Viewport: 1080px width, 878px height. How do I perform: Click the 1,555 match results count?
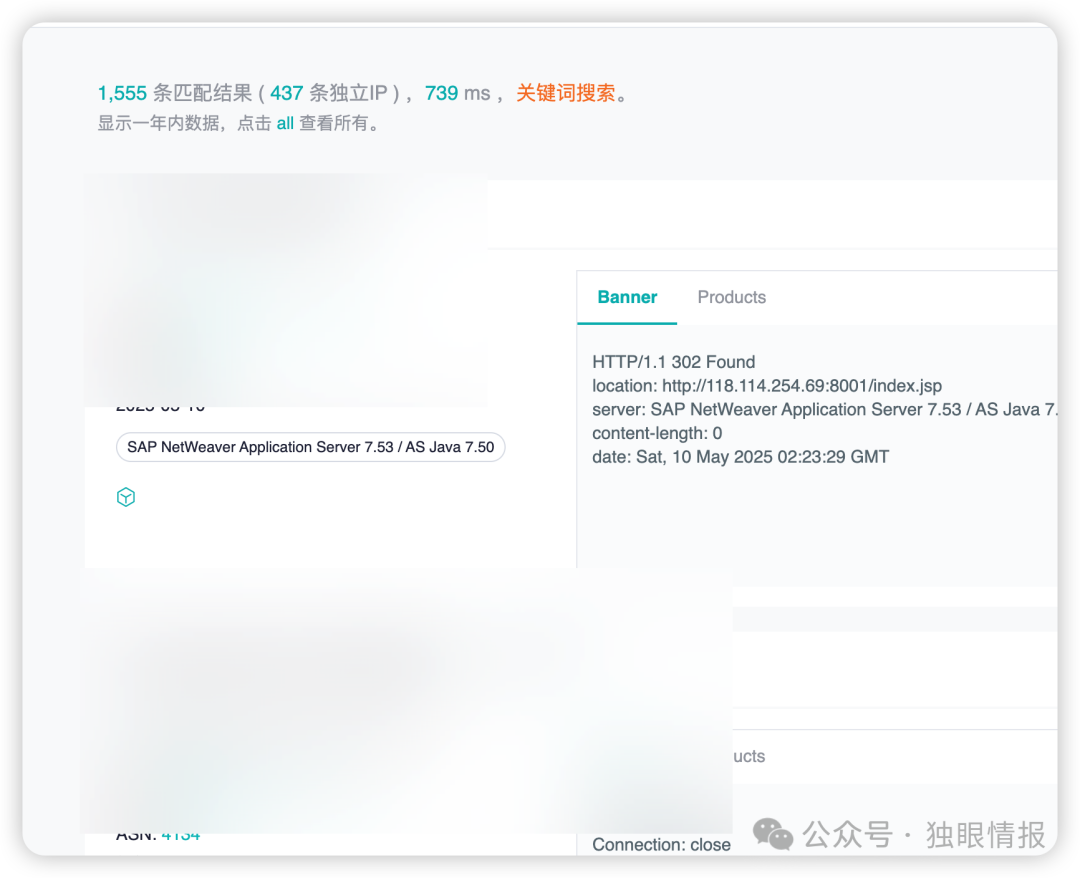click(x=122, y=93)
